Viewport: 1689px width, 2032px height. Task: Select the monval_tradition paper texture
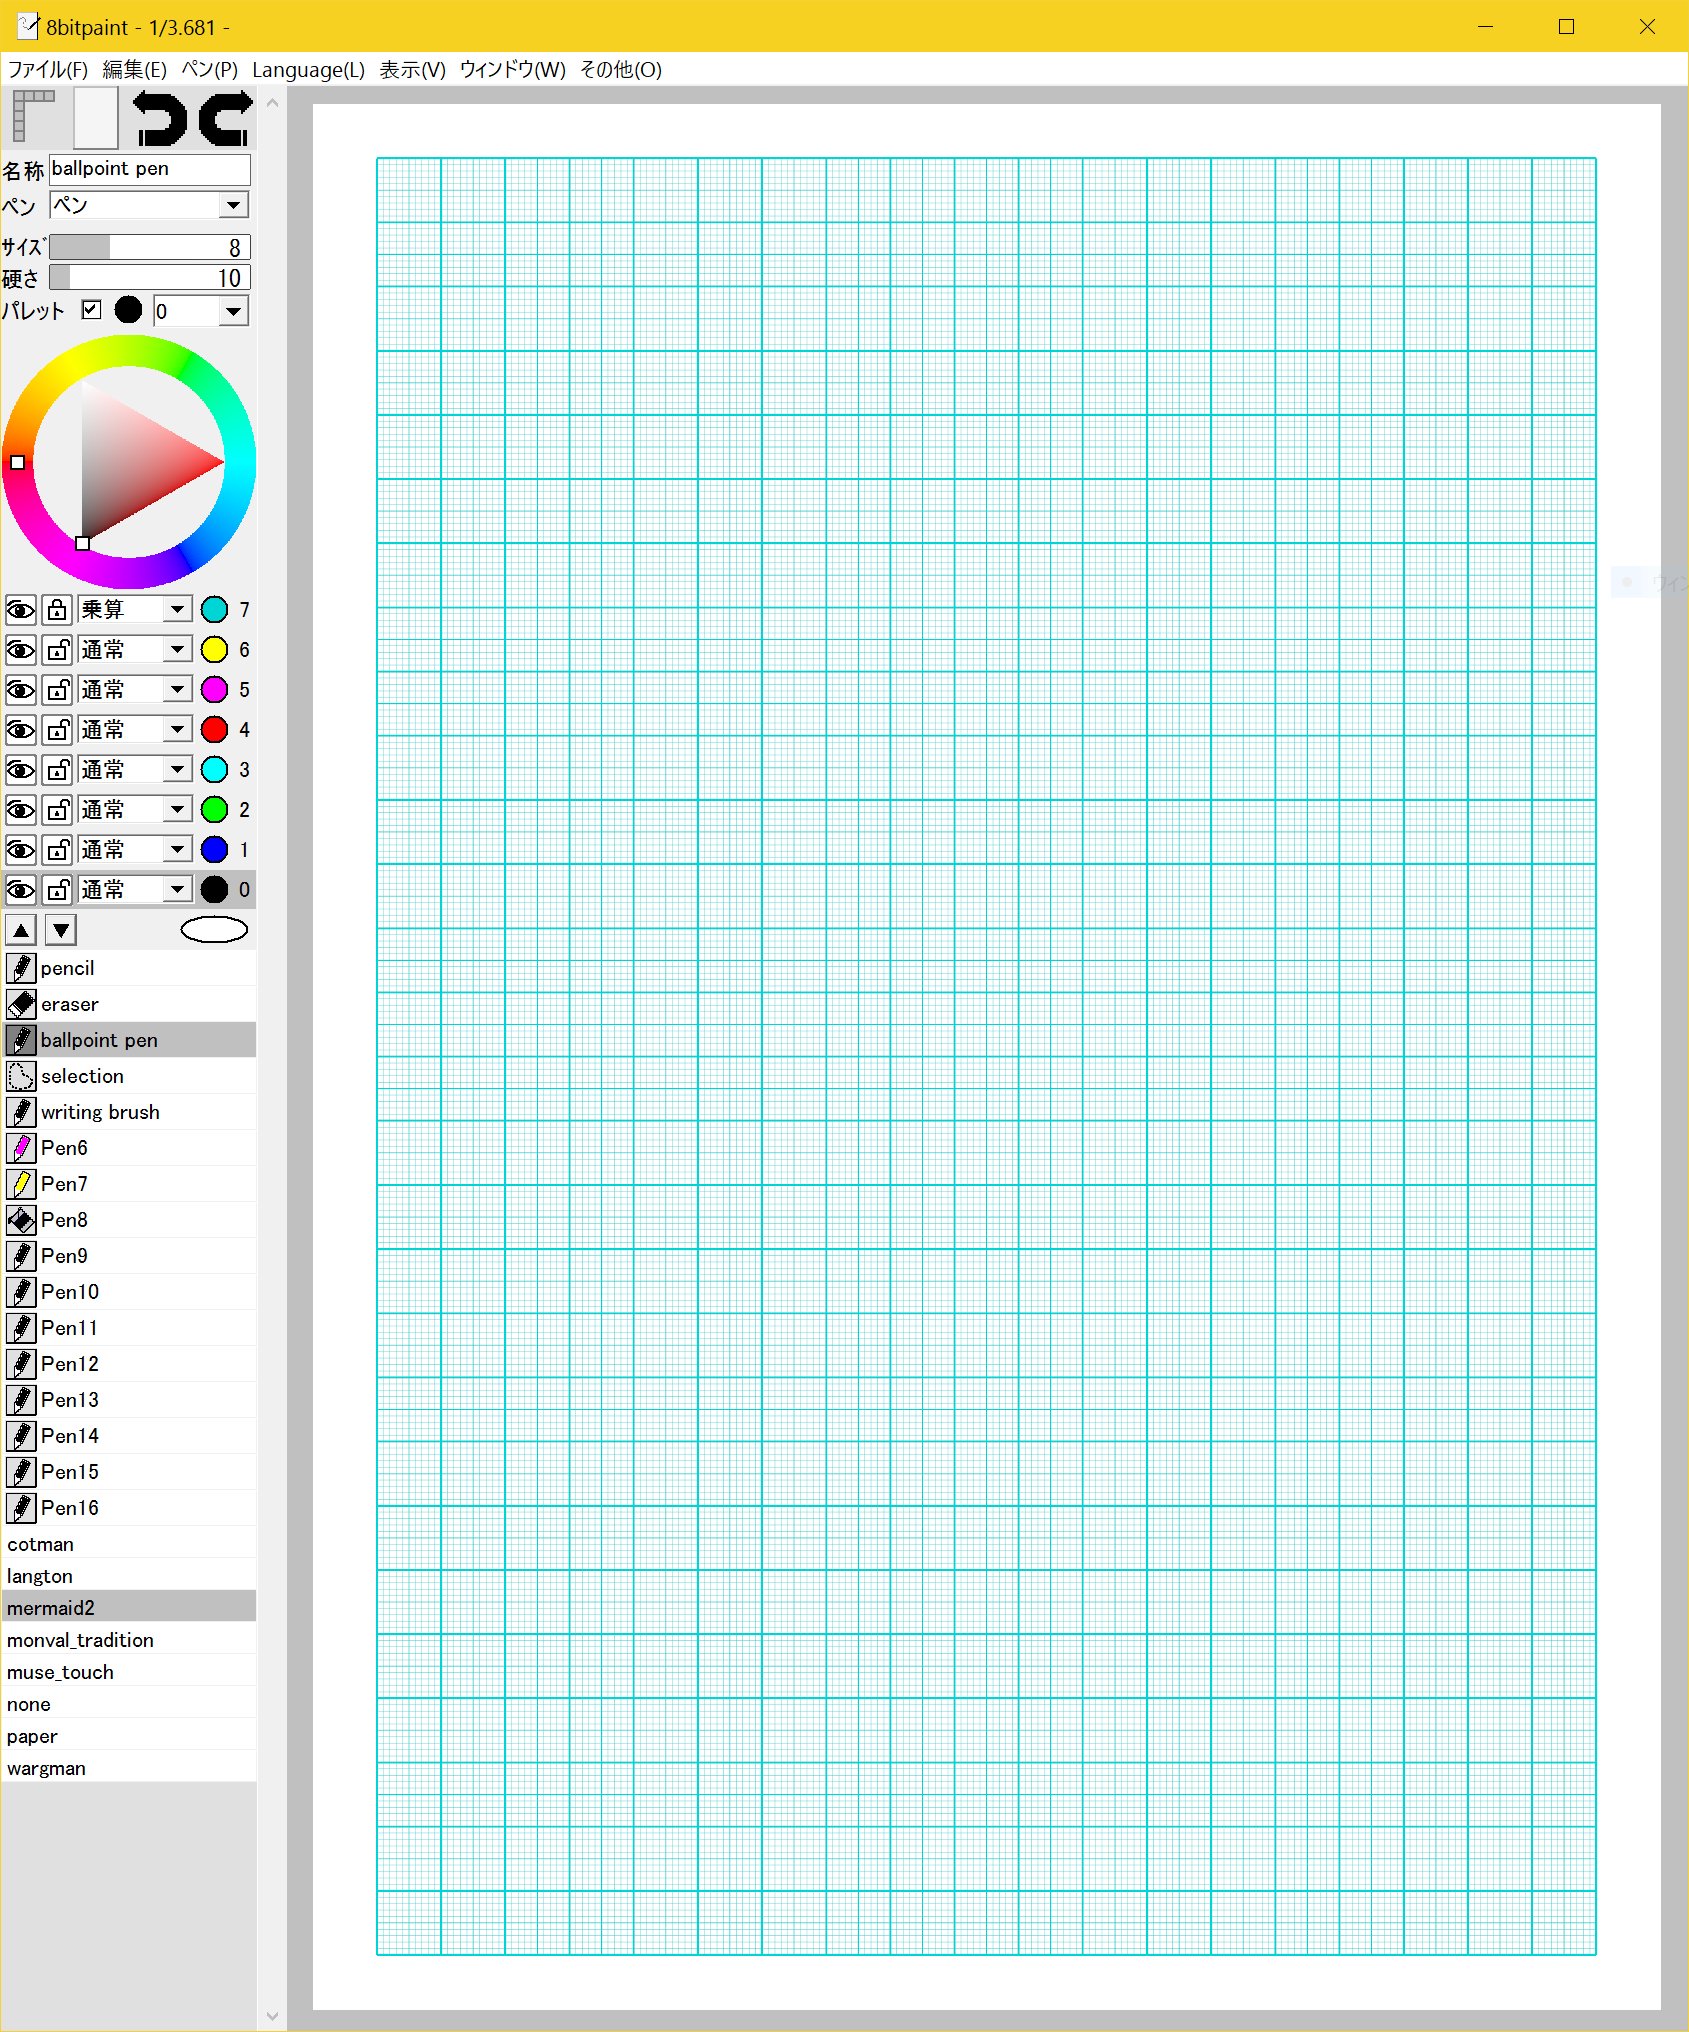tap(128, 1640)
